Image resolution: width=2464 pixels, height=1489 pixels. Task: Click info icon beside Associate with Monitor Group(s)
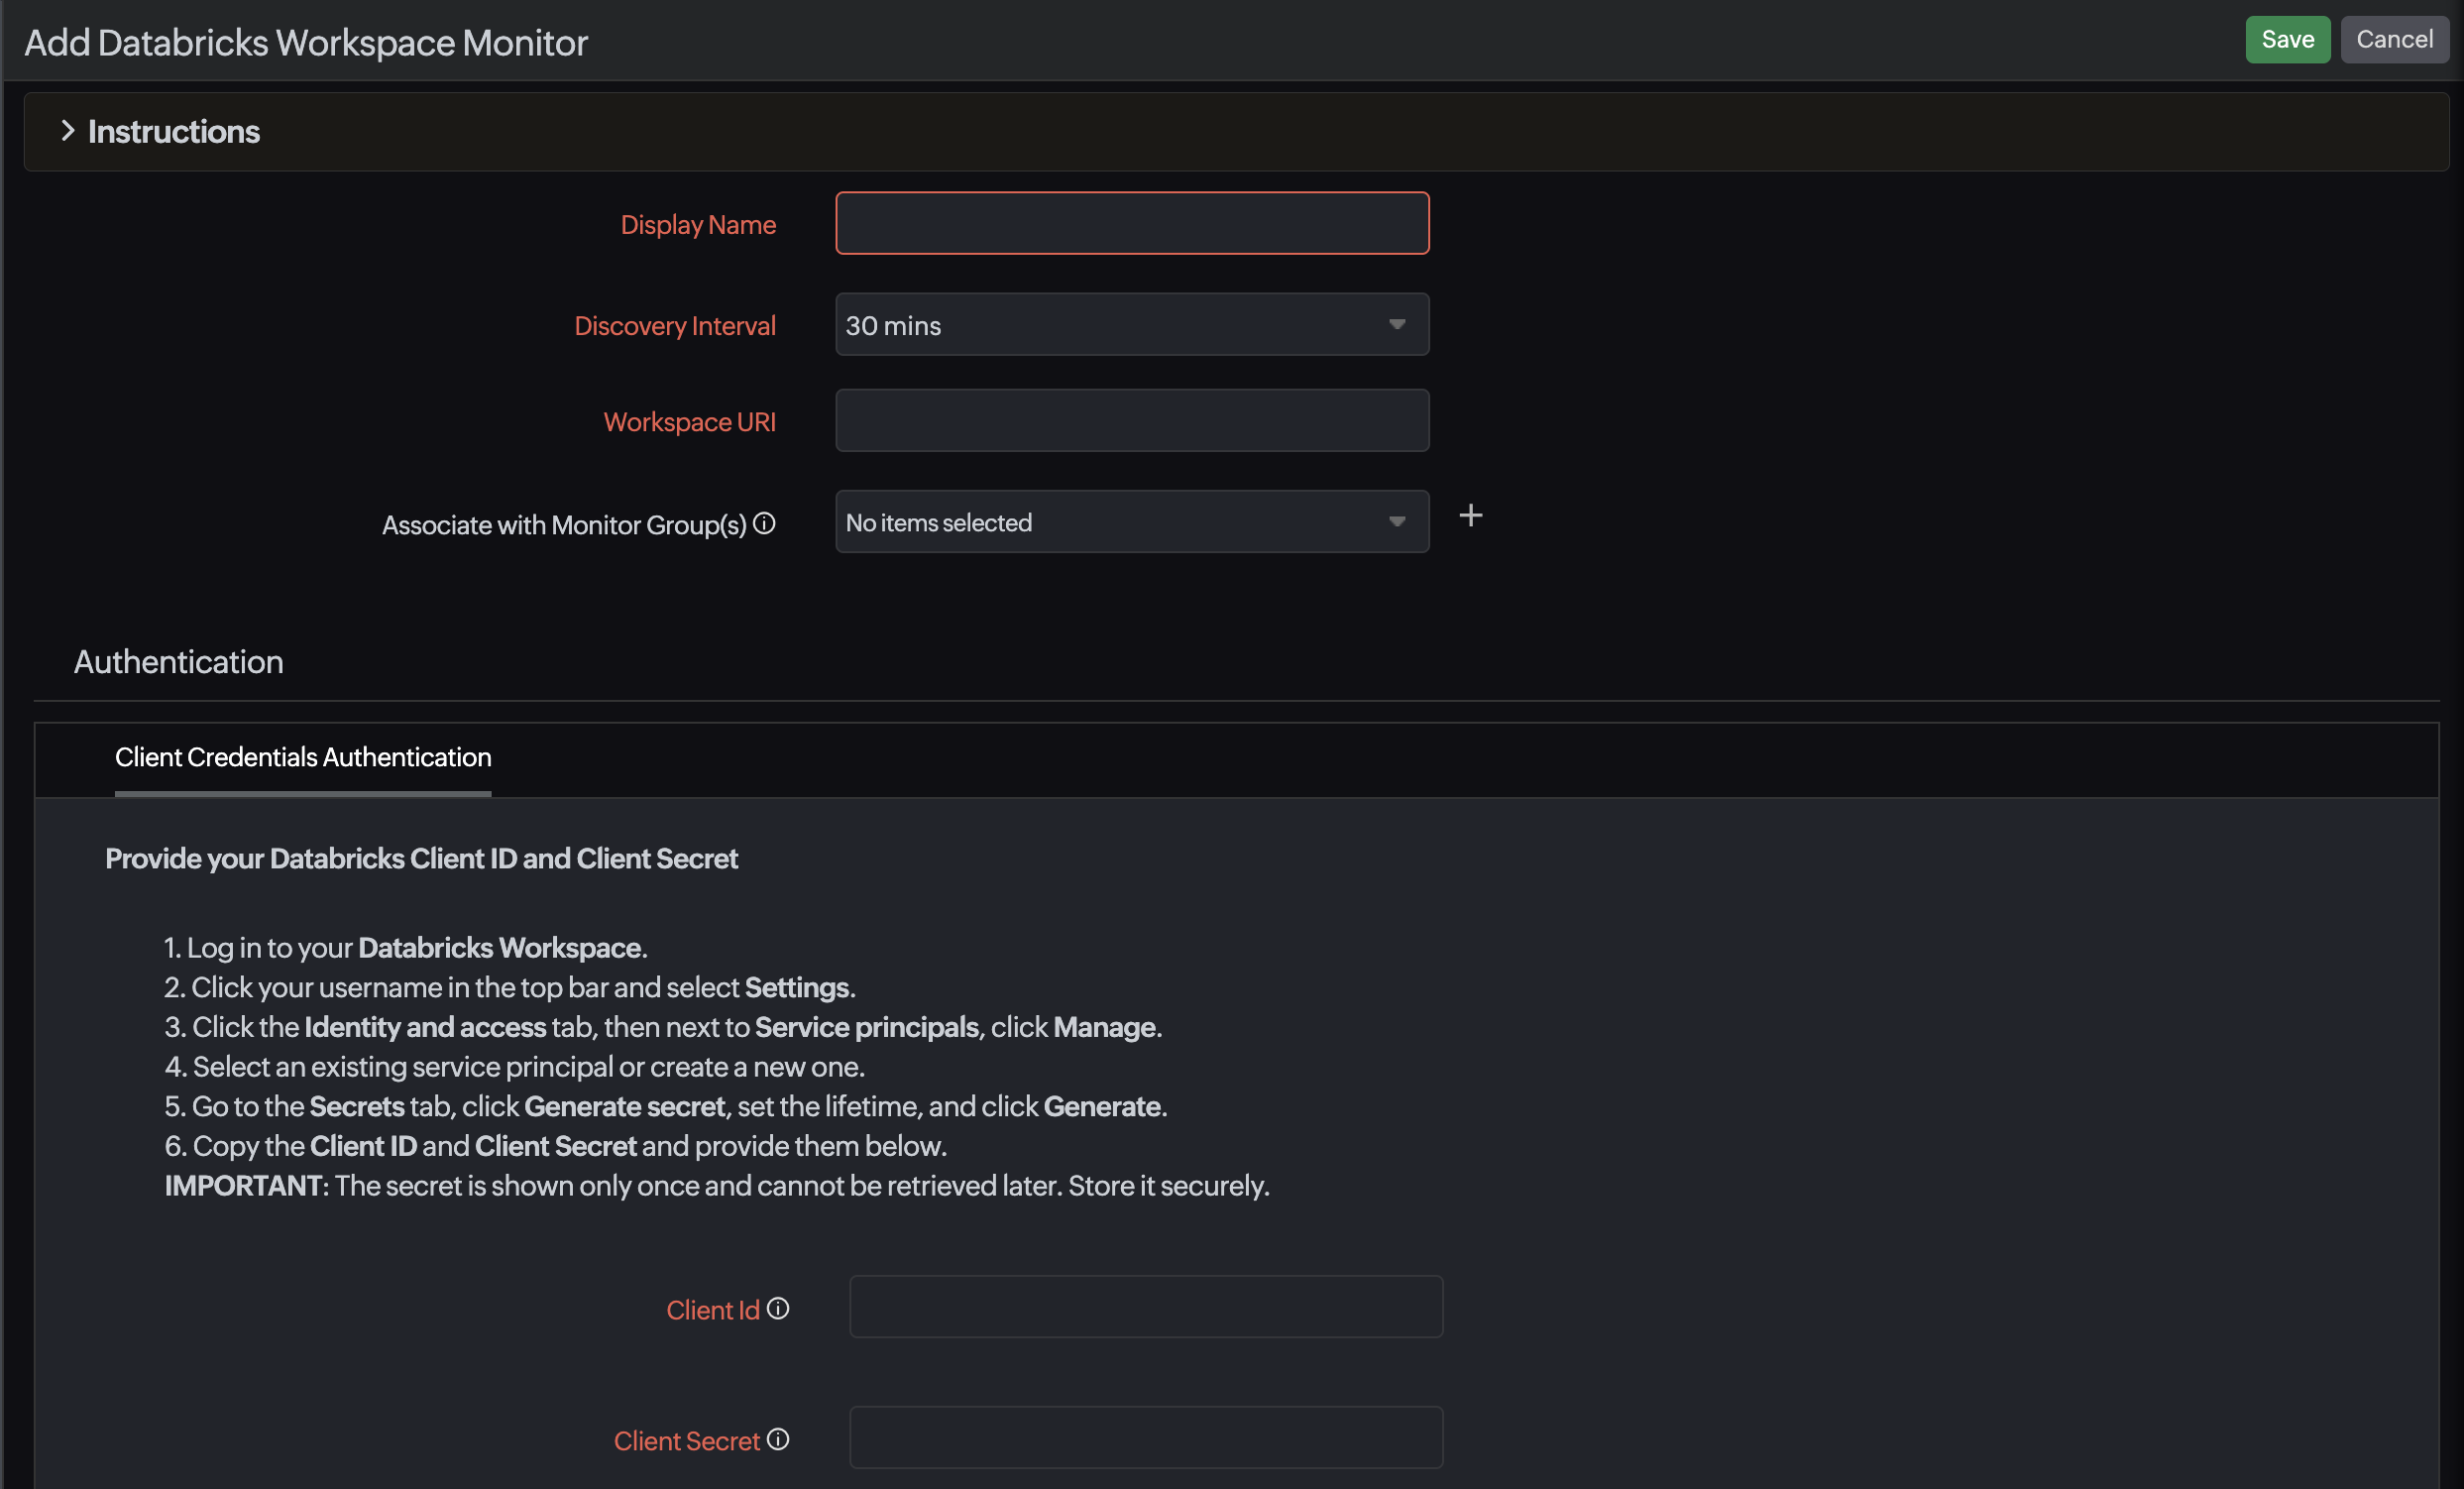point(764,523)
